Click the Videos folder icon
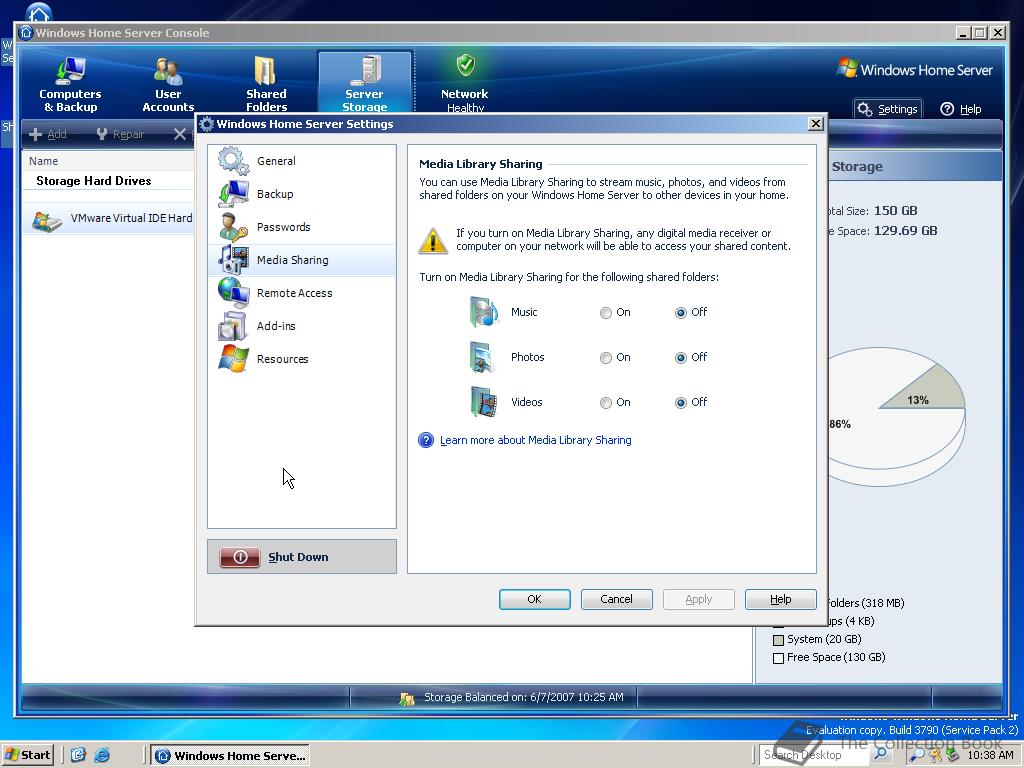Viewport: 1024px width, 768px height. [483, 402]
